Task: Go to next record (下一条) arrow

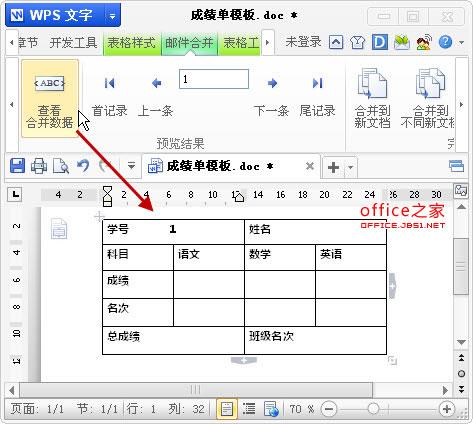Action: click(272, 83)
